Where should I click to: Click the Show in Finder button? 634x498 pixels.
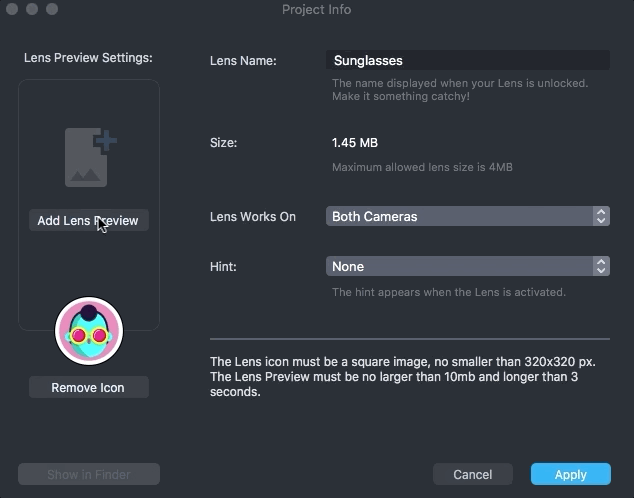pos(88,474)
